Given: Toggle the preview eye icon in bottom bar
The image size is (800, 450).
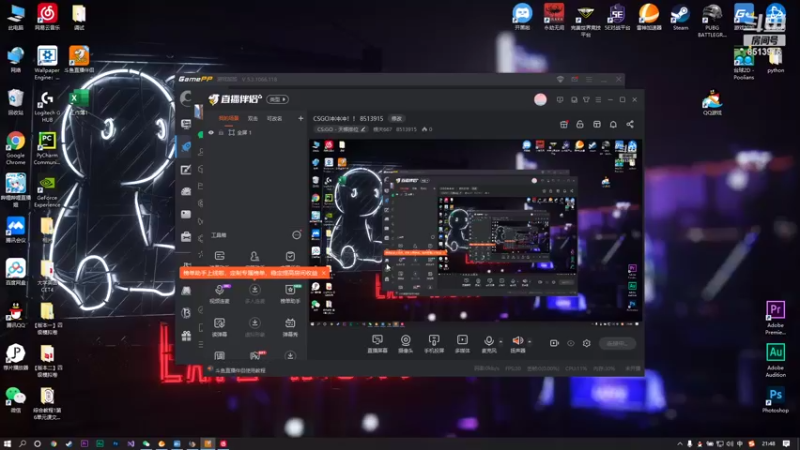Looking at the screenshot, I should click(x=571, y=343).
